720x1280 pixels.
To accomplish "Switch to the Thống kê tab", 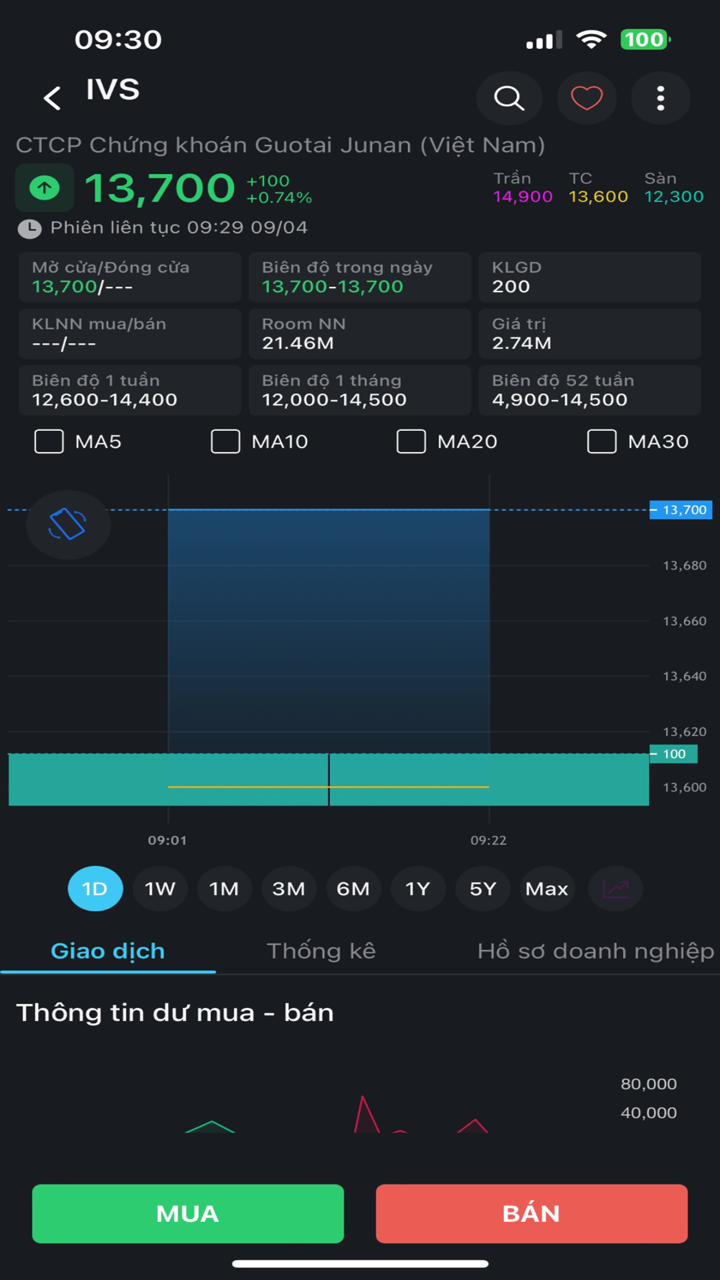I will click(x=321, y=951).
